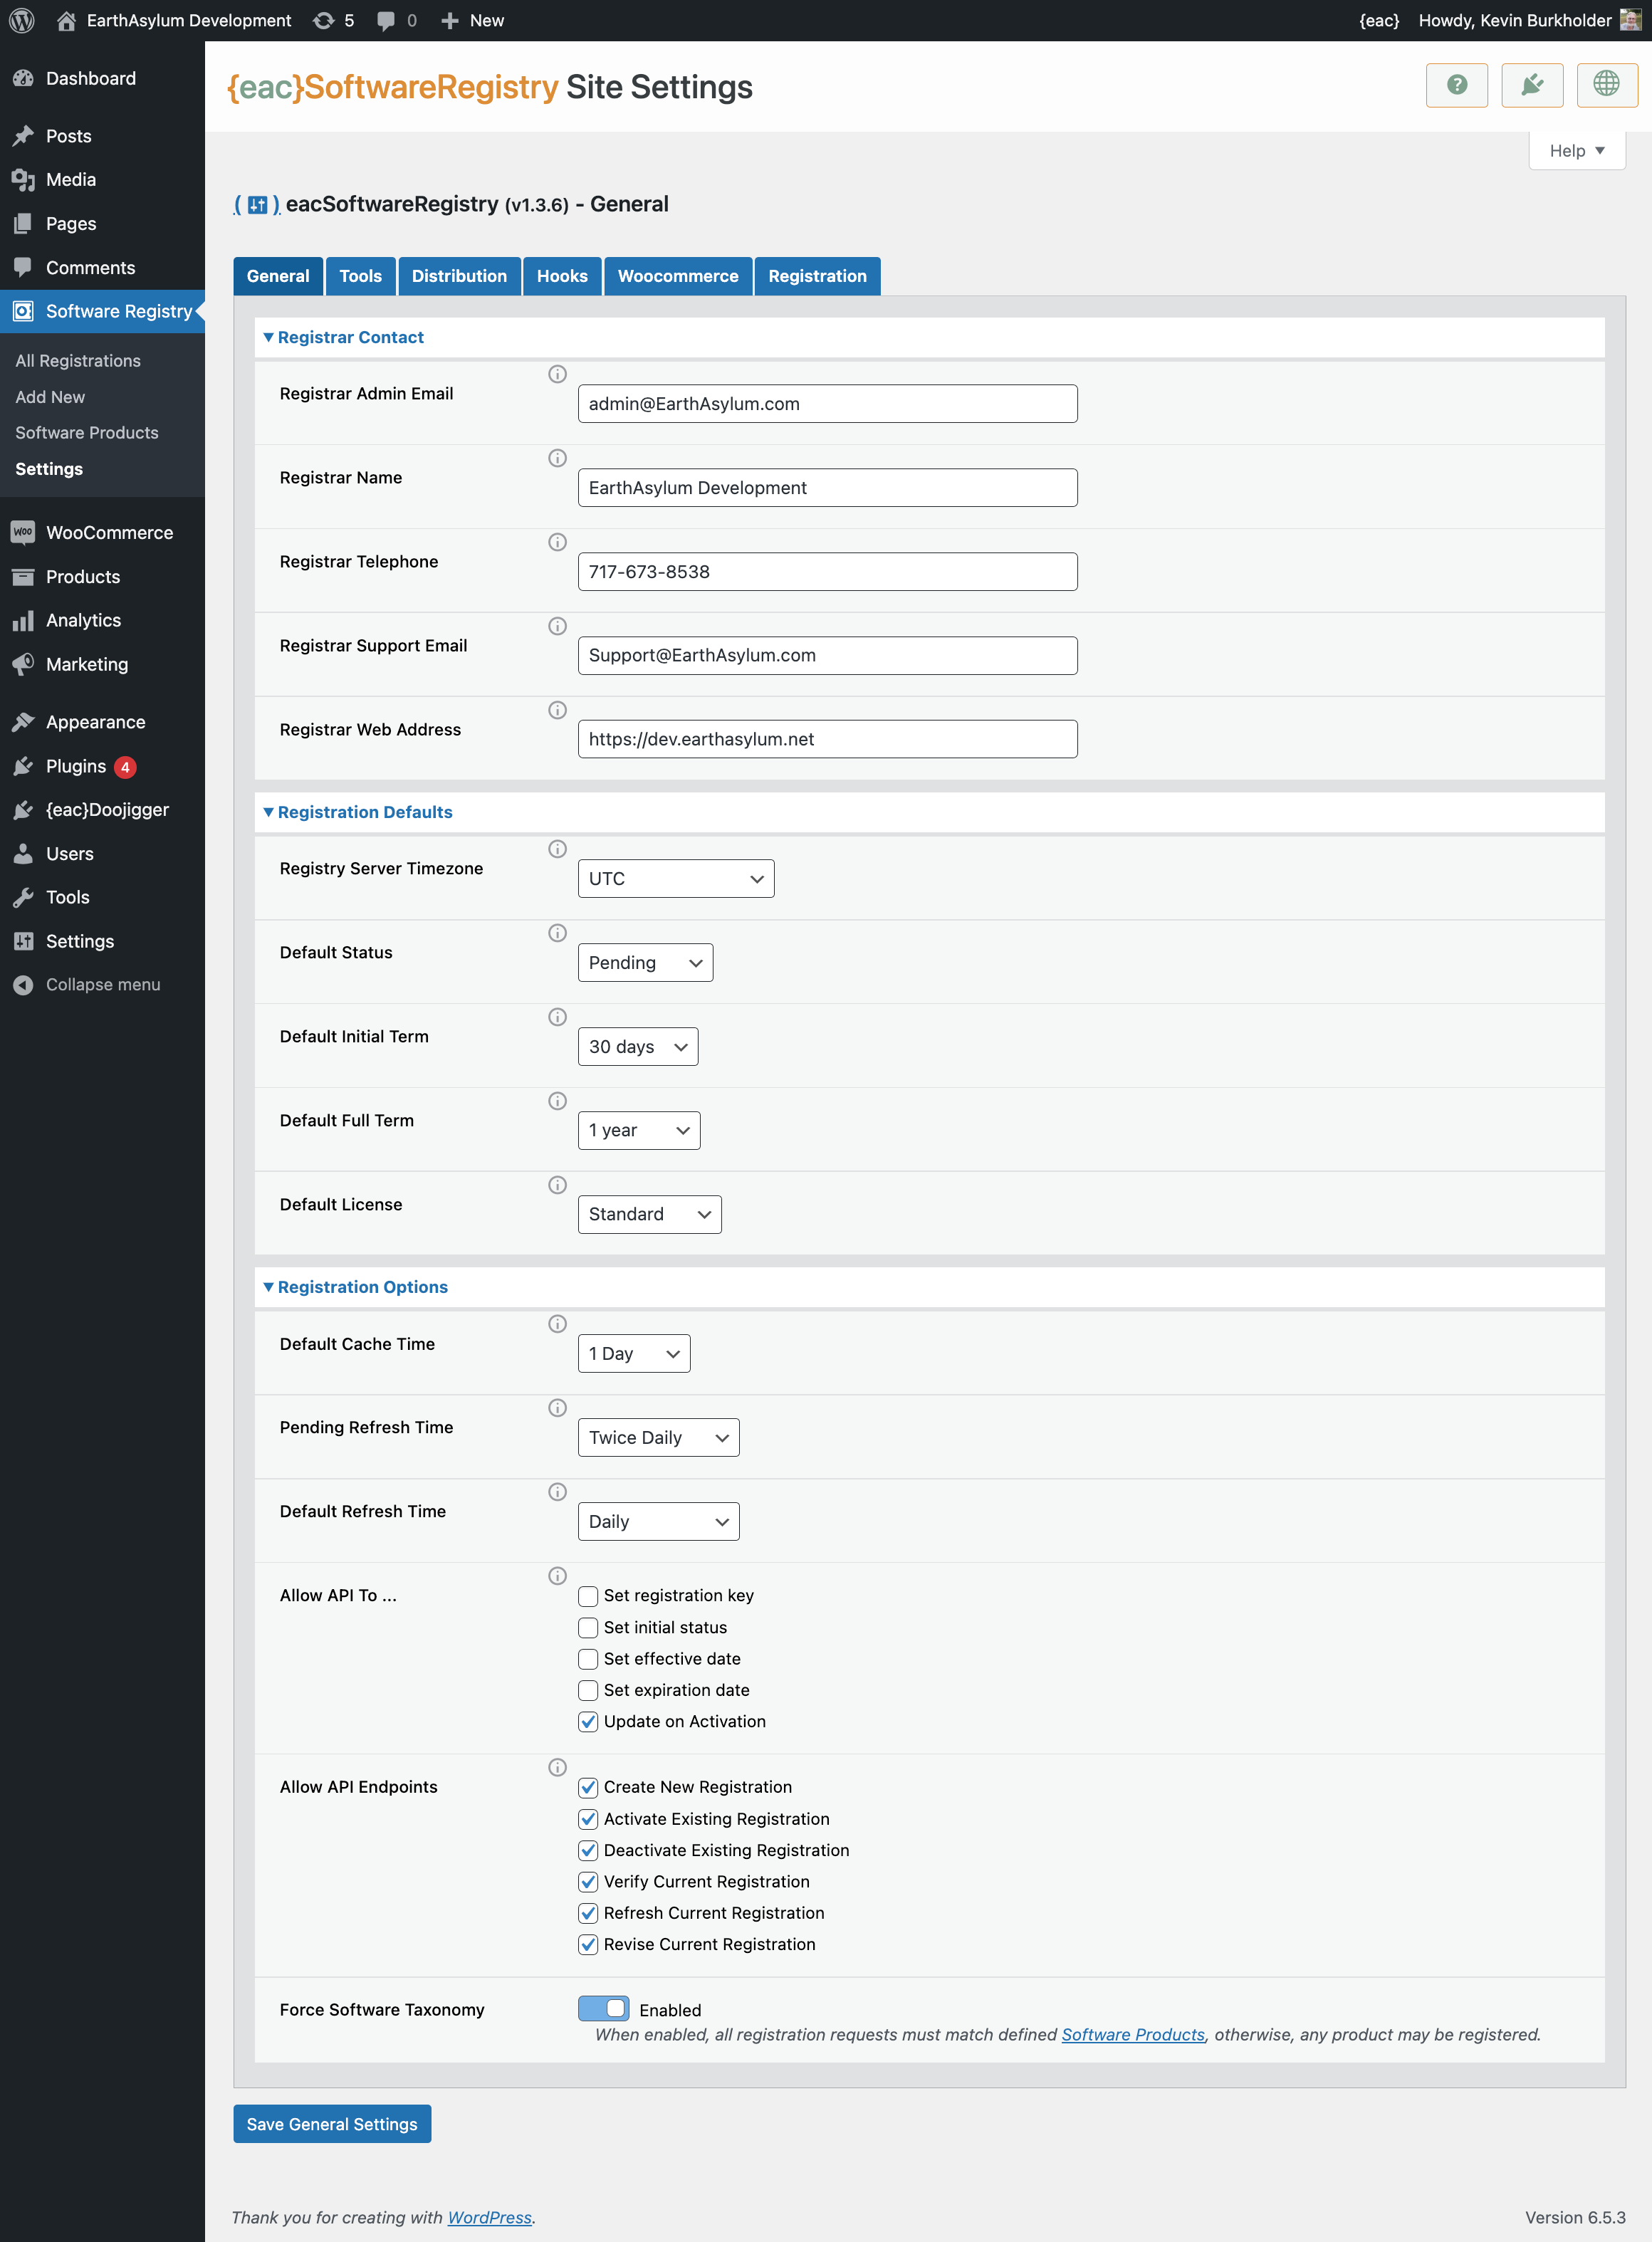Show info for Default Status
The image size is (1652, 2242).
coord(557,933)
